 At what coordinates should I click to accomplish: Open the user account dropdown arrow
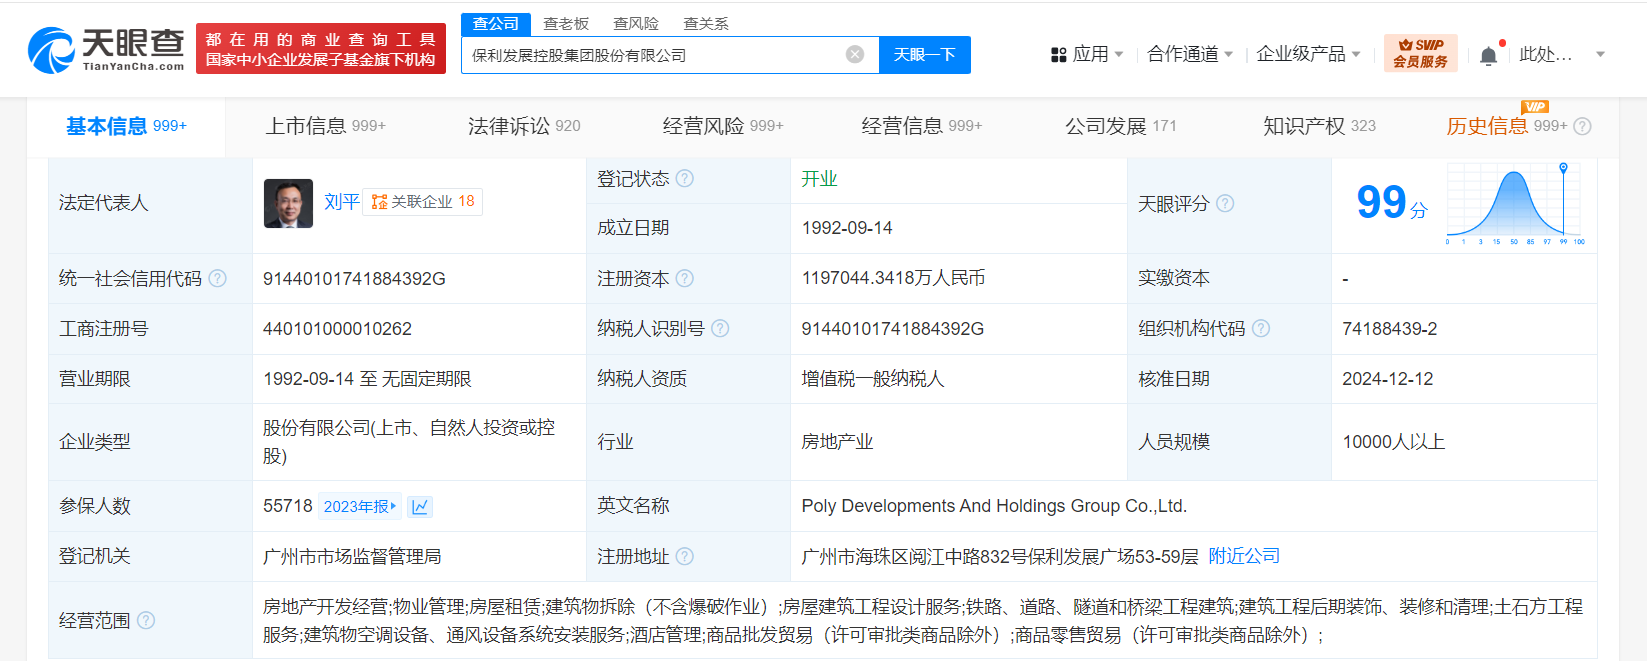(1600, 55)
